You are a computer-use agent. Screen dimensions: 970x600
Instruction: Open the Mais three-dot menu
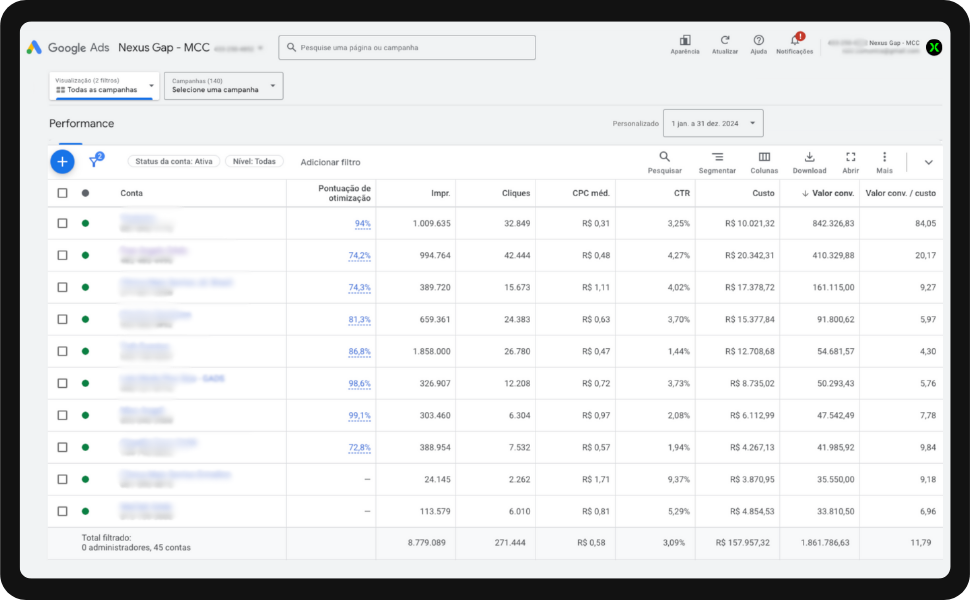[x=884, y=157]
